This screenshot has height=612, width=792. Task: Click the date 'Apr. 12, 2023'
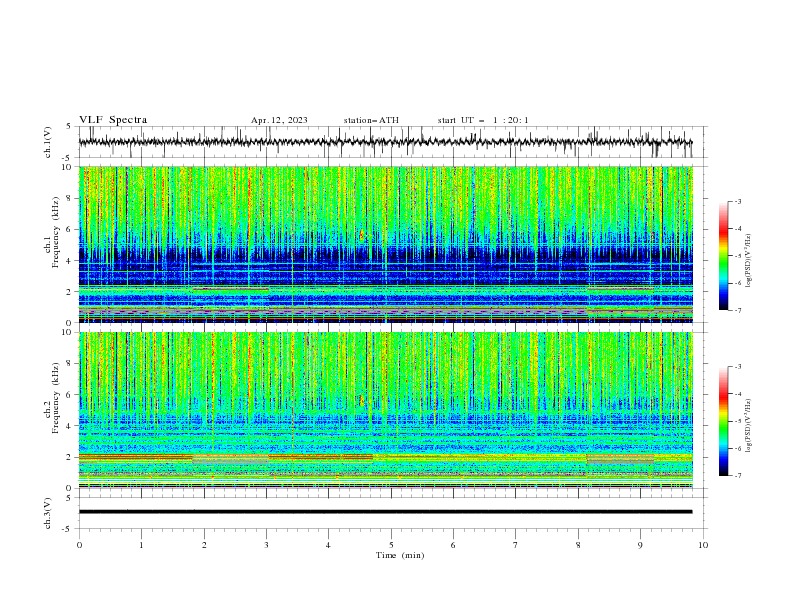279,120
